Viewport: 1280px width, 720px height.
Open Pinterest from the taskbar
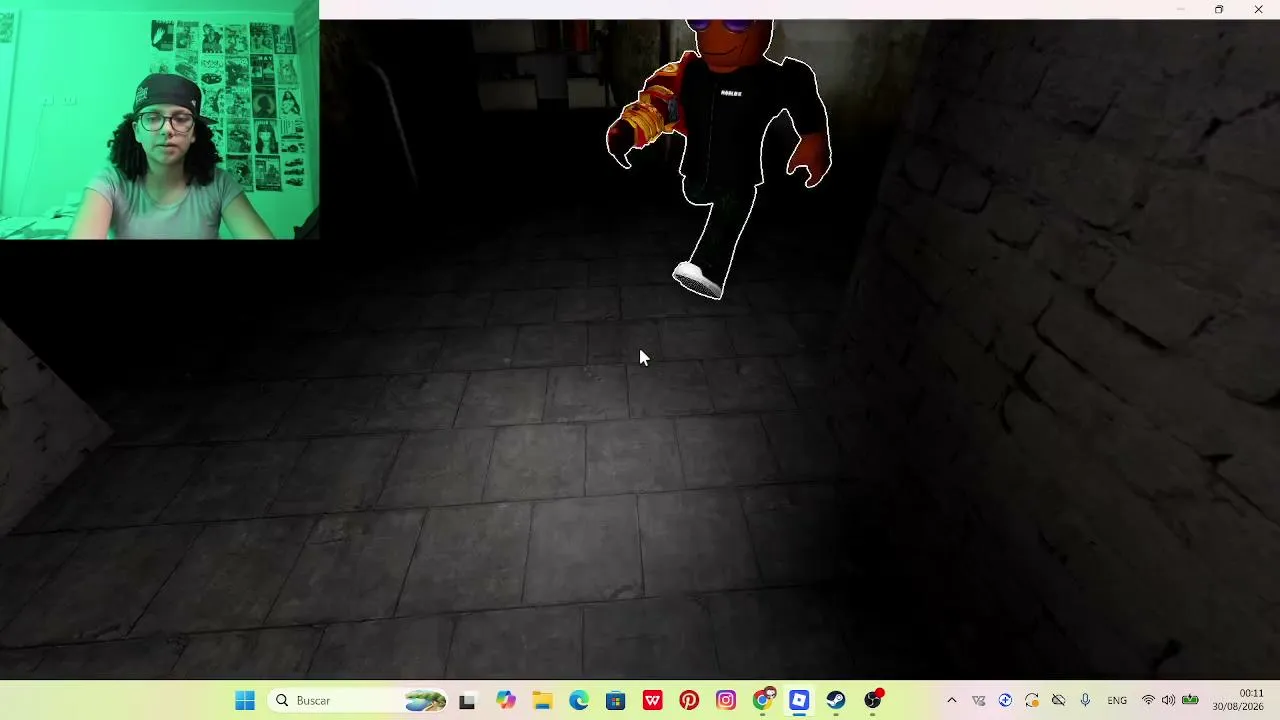(689, 701)
